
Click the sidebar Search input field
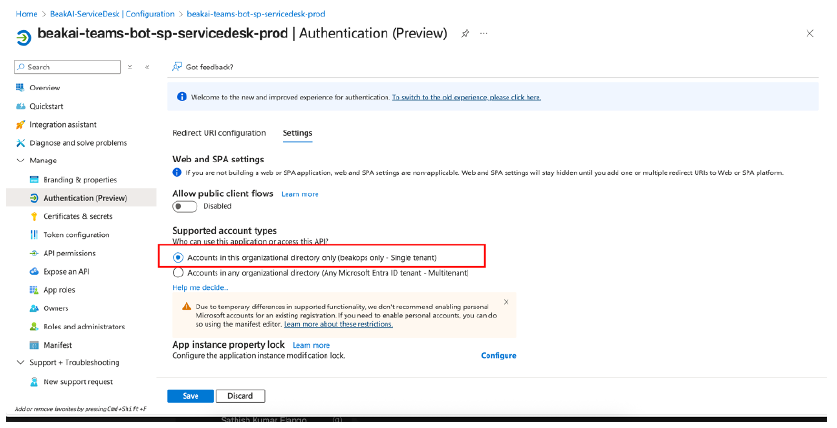point(68,67)
